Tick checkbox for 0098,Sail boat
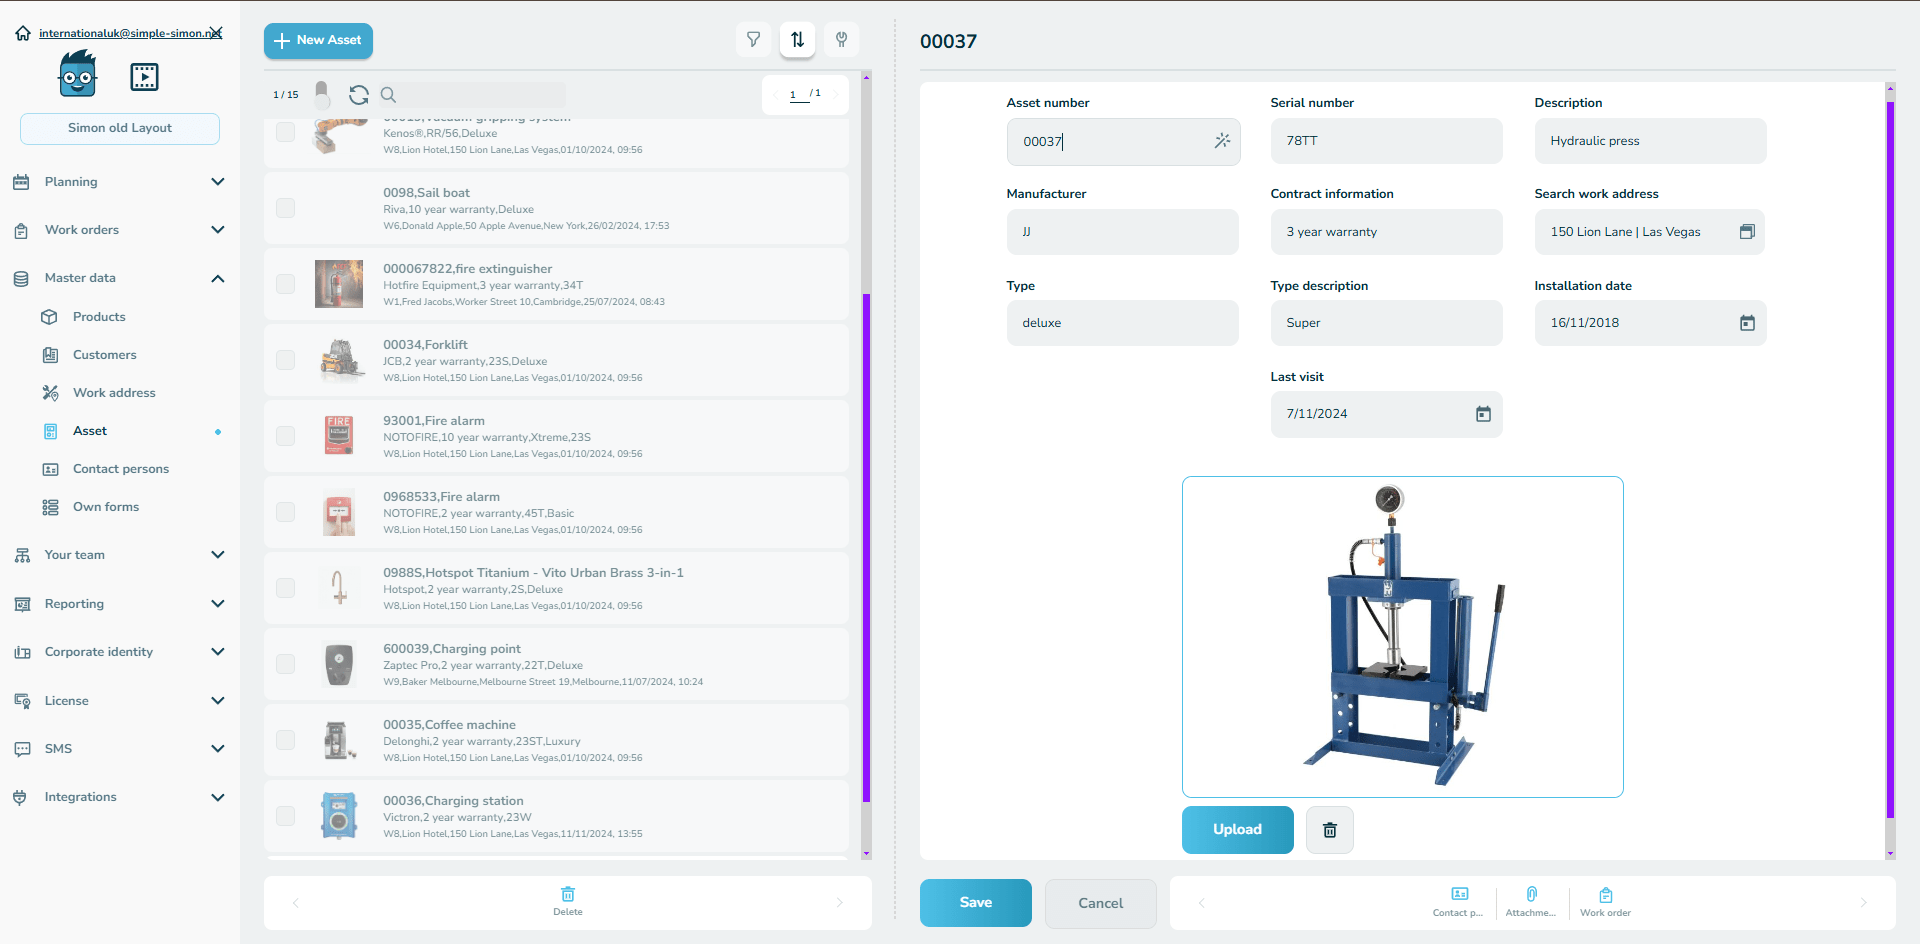The image size is (1920, 944). click(286, 208)
